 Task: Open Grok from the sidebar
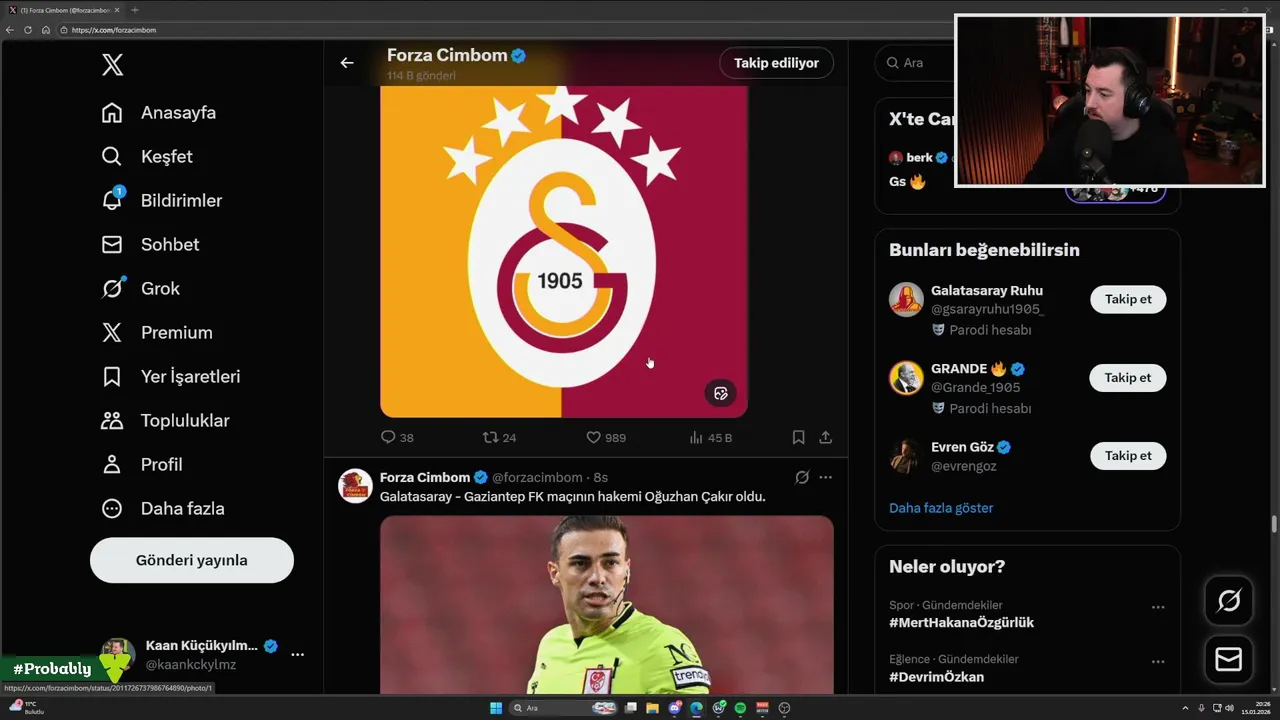141,289
